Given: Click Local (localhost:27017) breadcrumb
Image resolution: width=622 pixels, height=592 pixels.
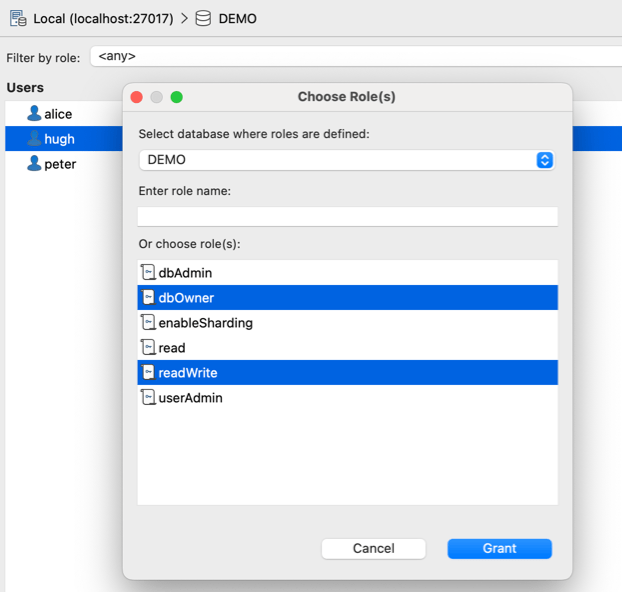Looking at the screenshot, I should (x=103, y=18).
